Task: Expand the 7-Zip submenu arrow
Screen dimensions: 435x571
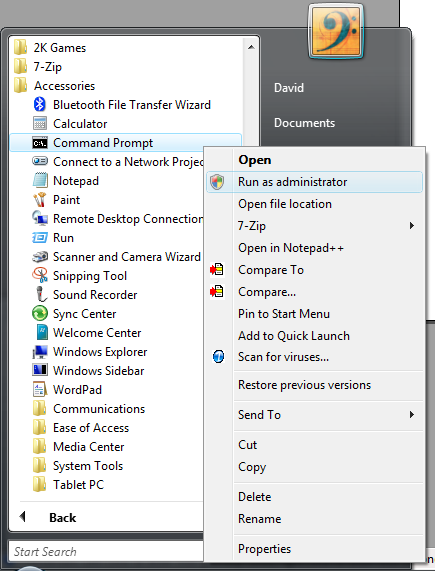Action: click(x=412, y=225)
